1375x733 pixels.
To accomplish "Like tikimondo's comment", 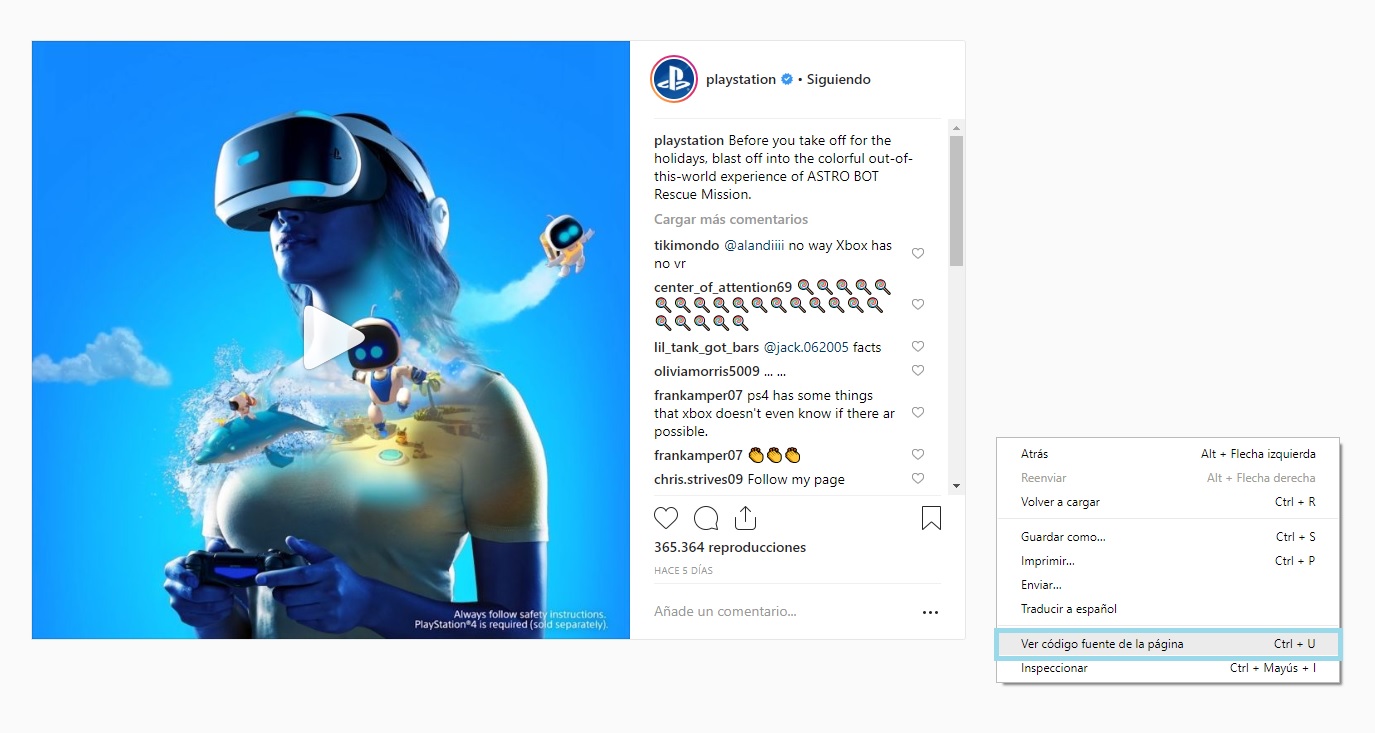I will coord(918,254).
